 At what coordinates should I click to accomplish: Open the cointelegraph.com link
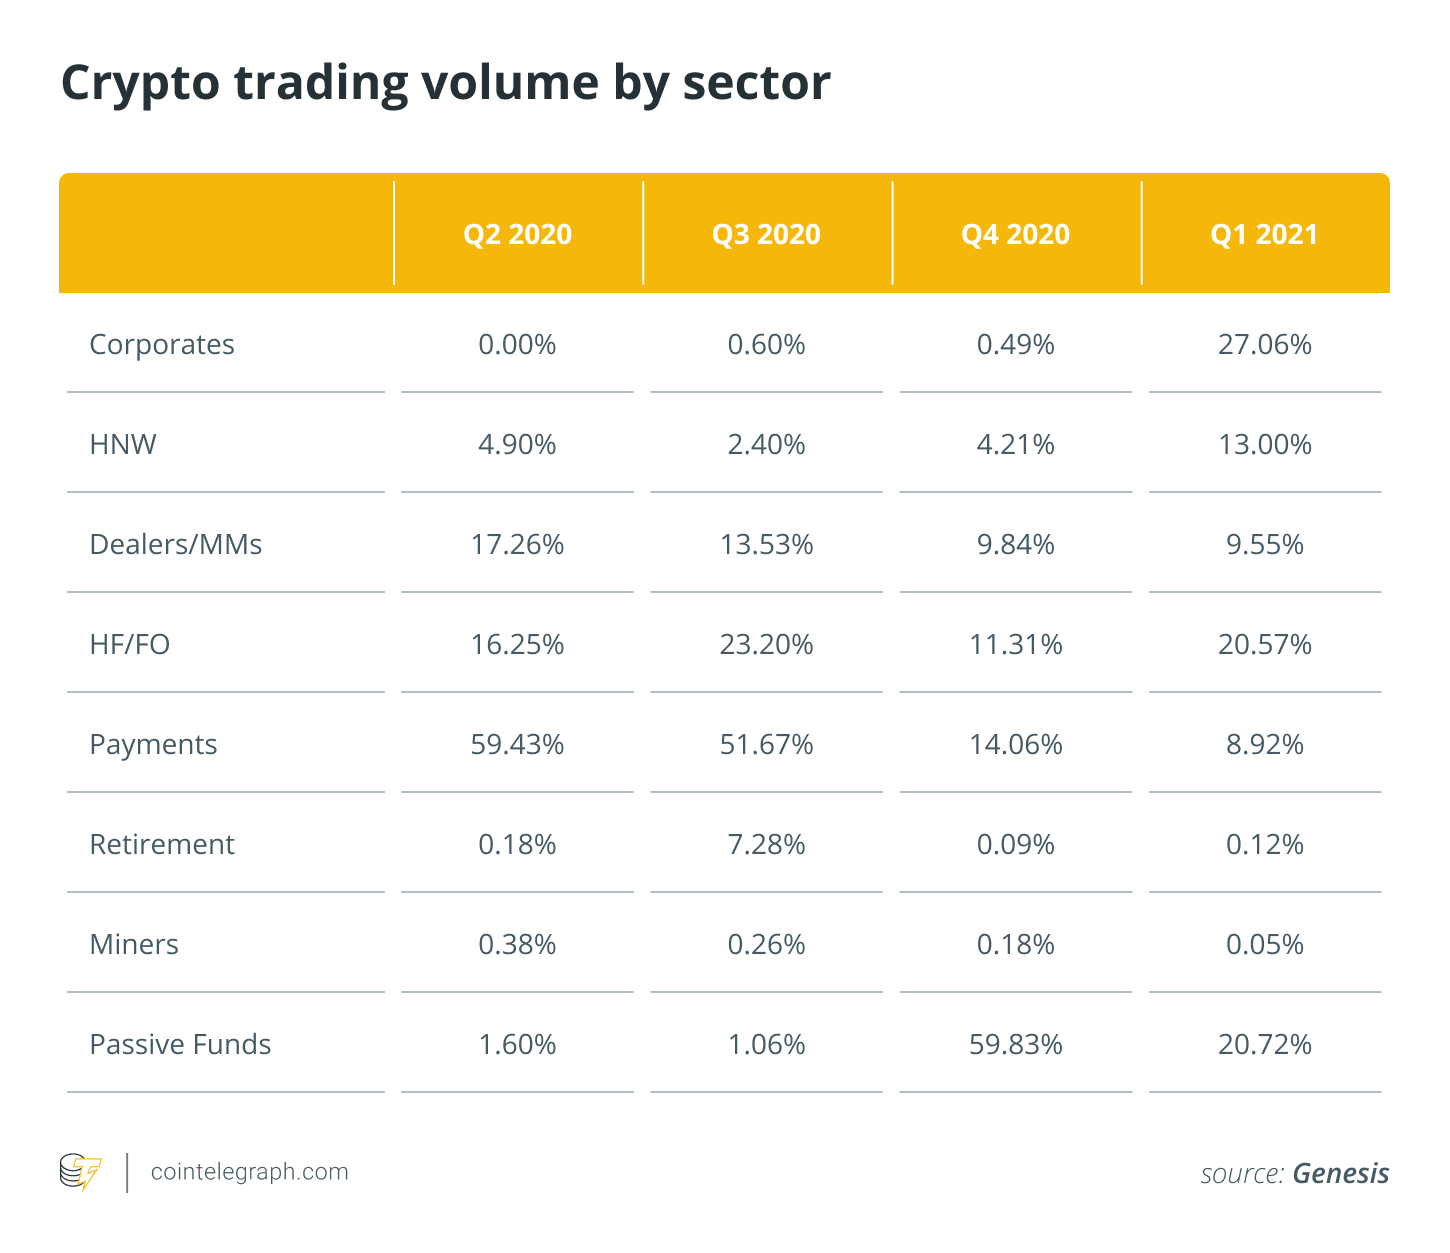click(249, 1172)
